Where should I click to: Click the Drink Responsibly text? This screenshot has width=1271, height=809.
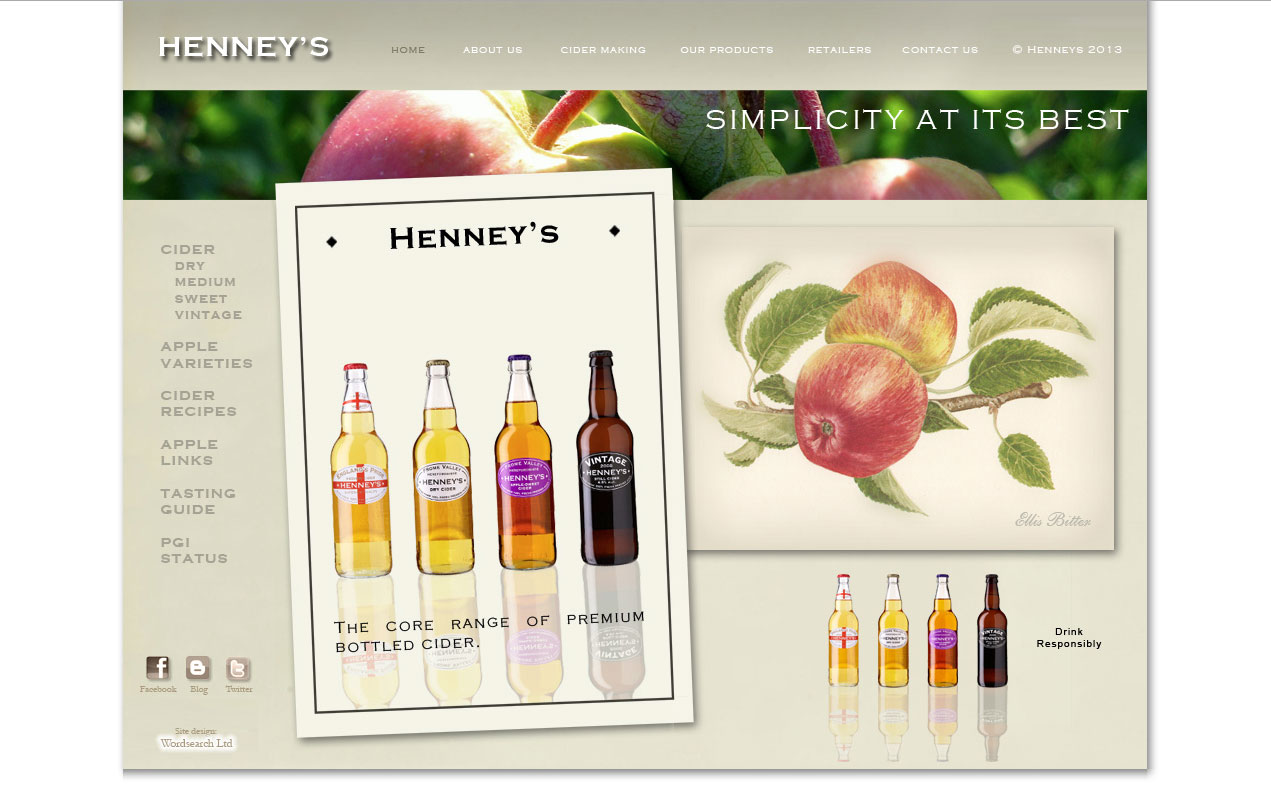pos(1069,638)
